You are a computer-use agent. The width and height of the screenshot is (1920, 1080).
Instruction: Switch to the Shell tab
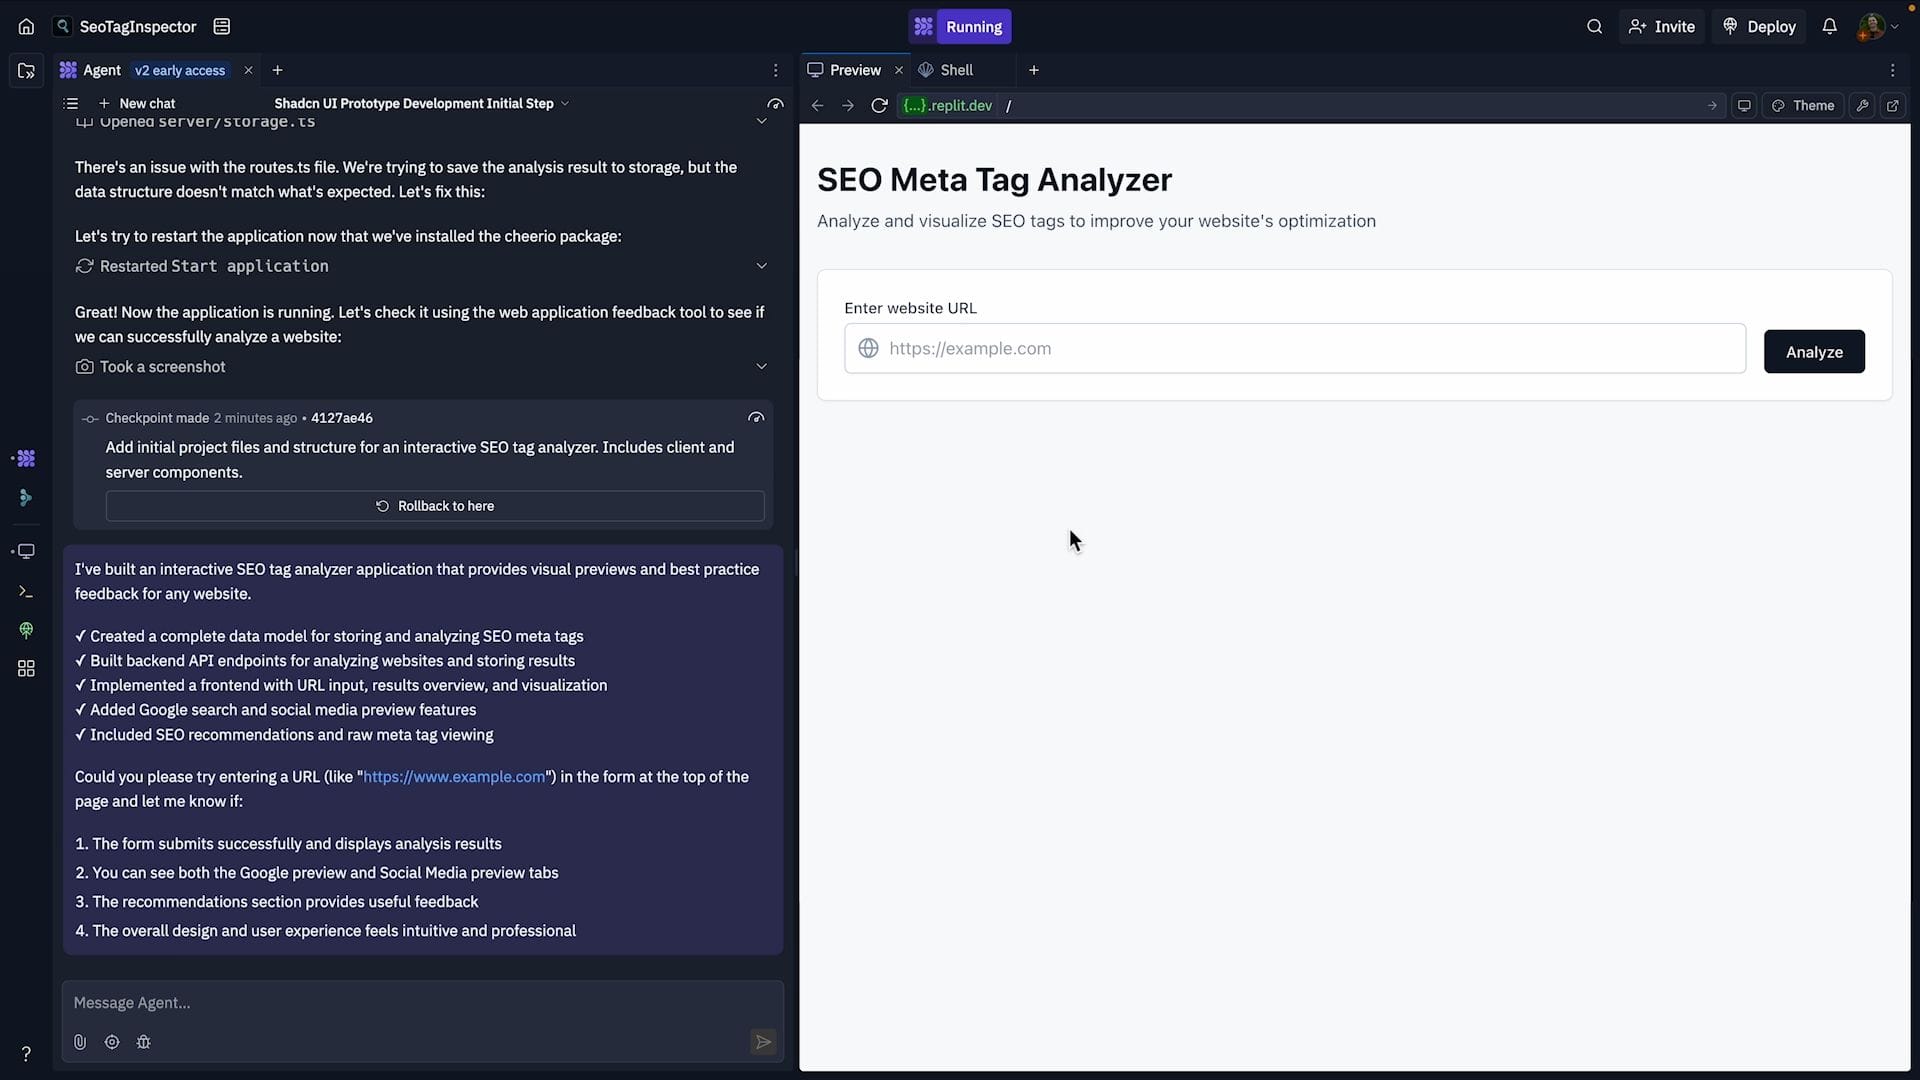pyautogui.click(x=956, y=70)
